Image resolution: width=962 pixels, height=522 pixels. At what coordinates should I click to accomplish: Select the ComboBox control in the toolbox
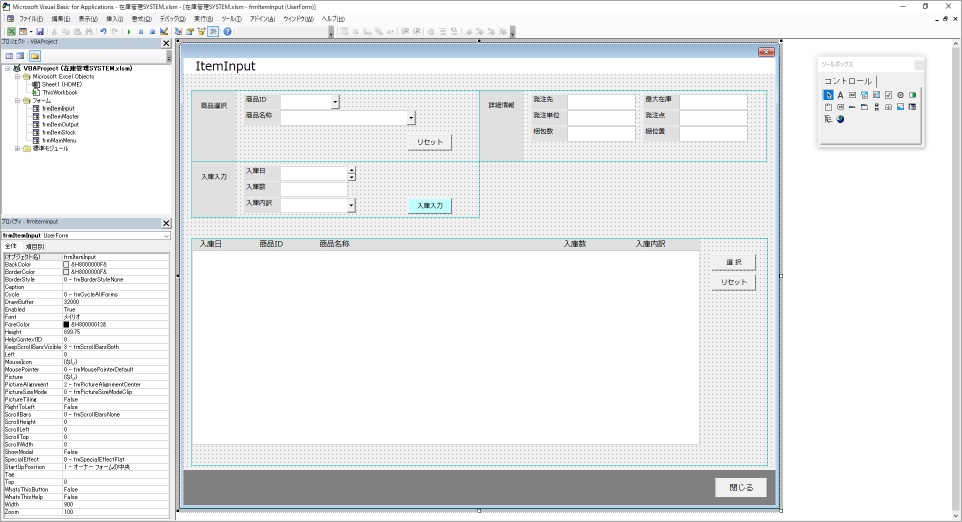point(864,95)
